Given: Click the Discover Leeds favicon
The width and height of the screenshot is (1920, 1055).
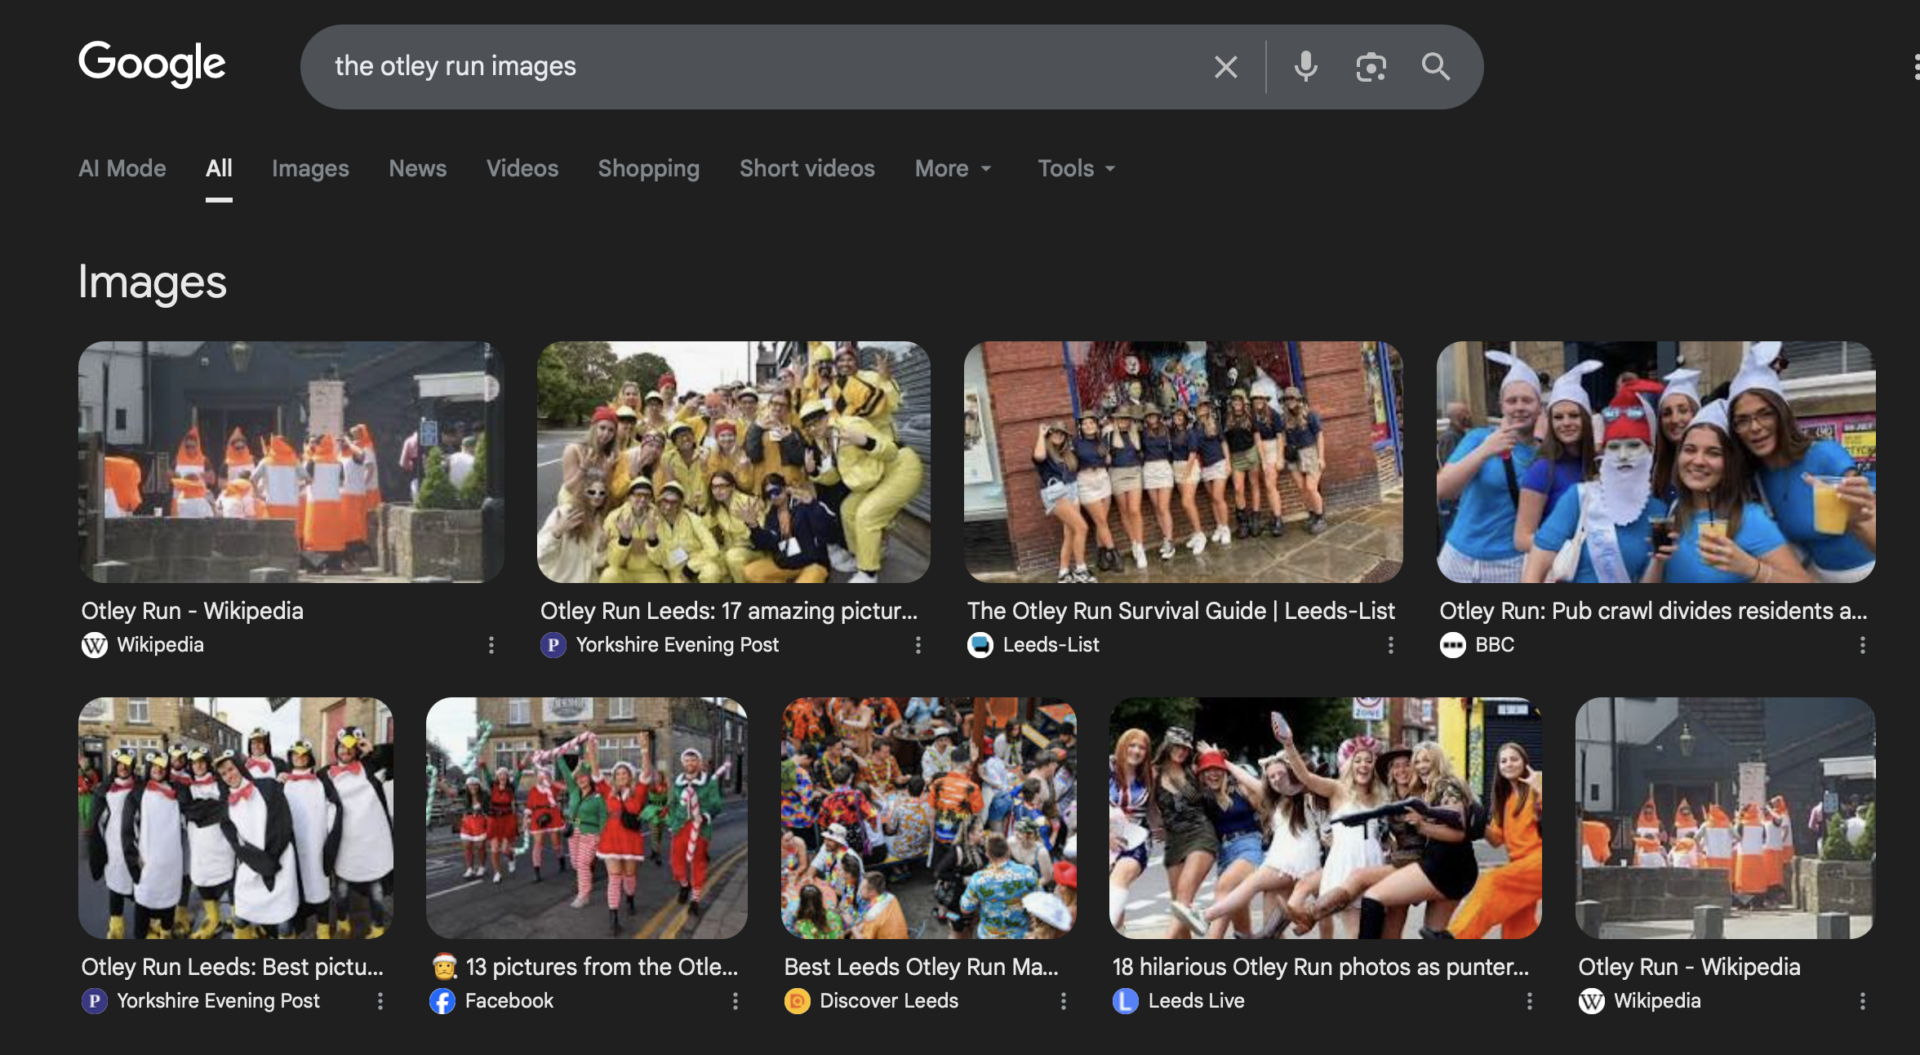Looking at the screenshot, I should pyautogui.click(x=797, y=1001).
